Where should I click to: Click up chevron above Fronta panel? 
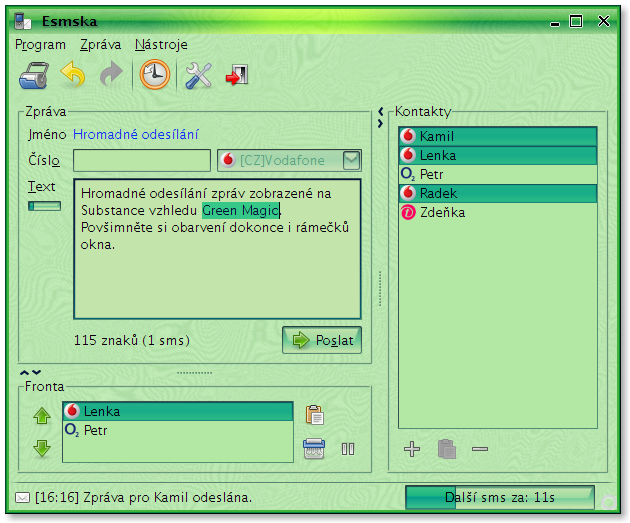tap(24, 372)
